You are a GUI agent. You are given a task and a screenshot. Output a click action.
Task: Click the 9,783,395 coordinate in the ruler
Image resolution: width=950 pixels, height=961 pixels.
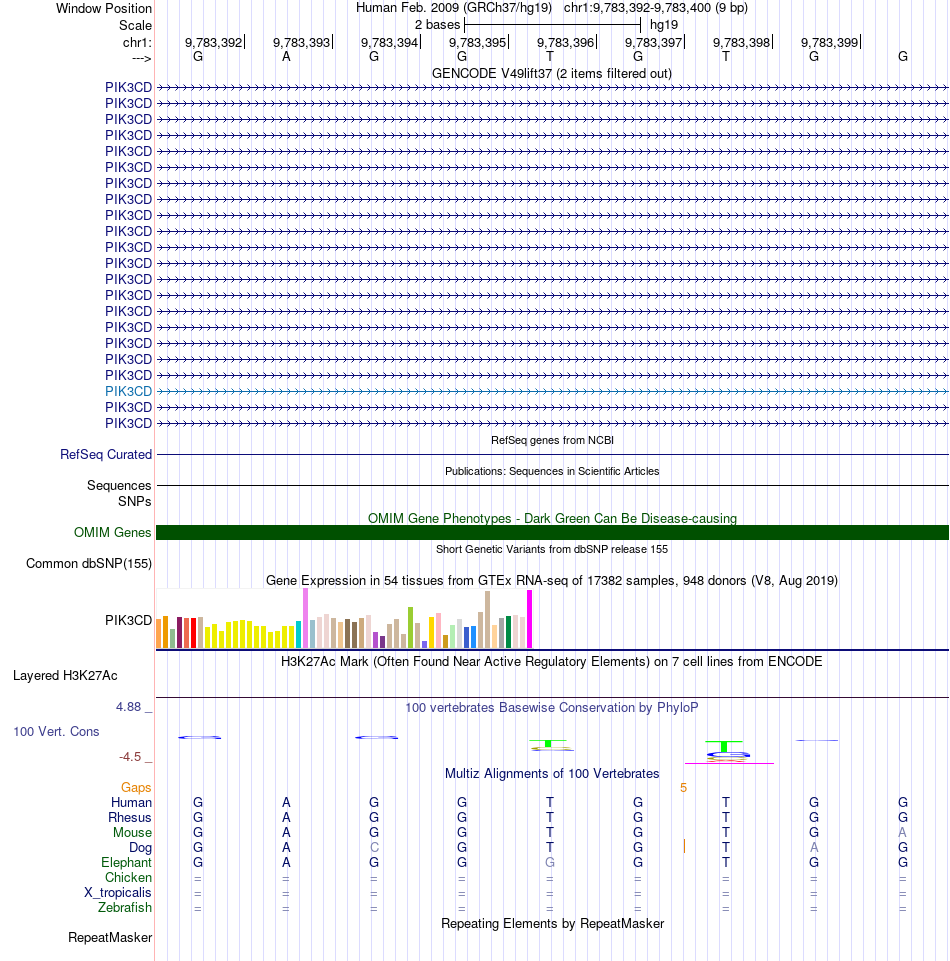coord(477,42)
